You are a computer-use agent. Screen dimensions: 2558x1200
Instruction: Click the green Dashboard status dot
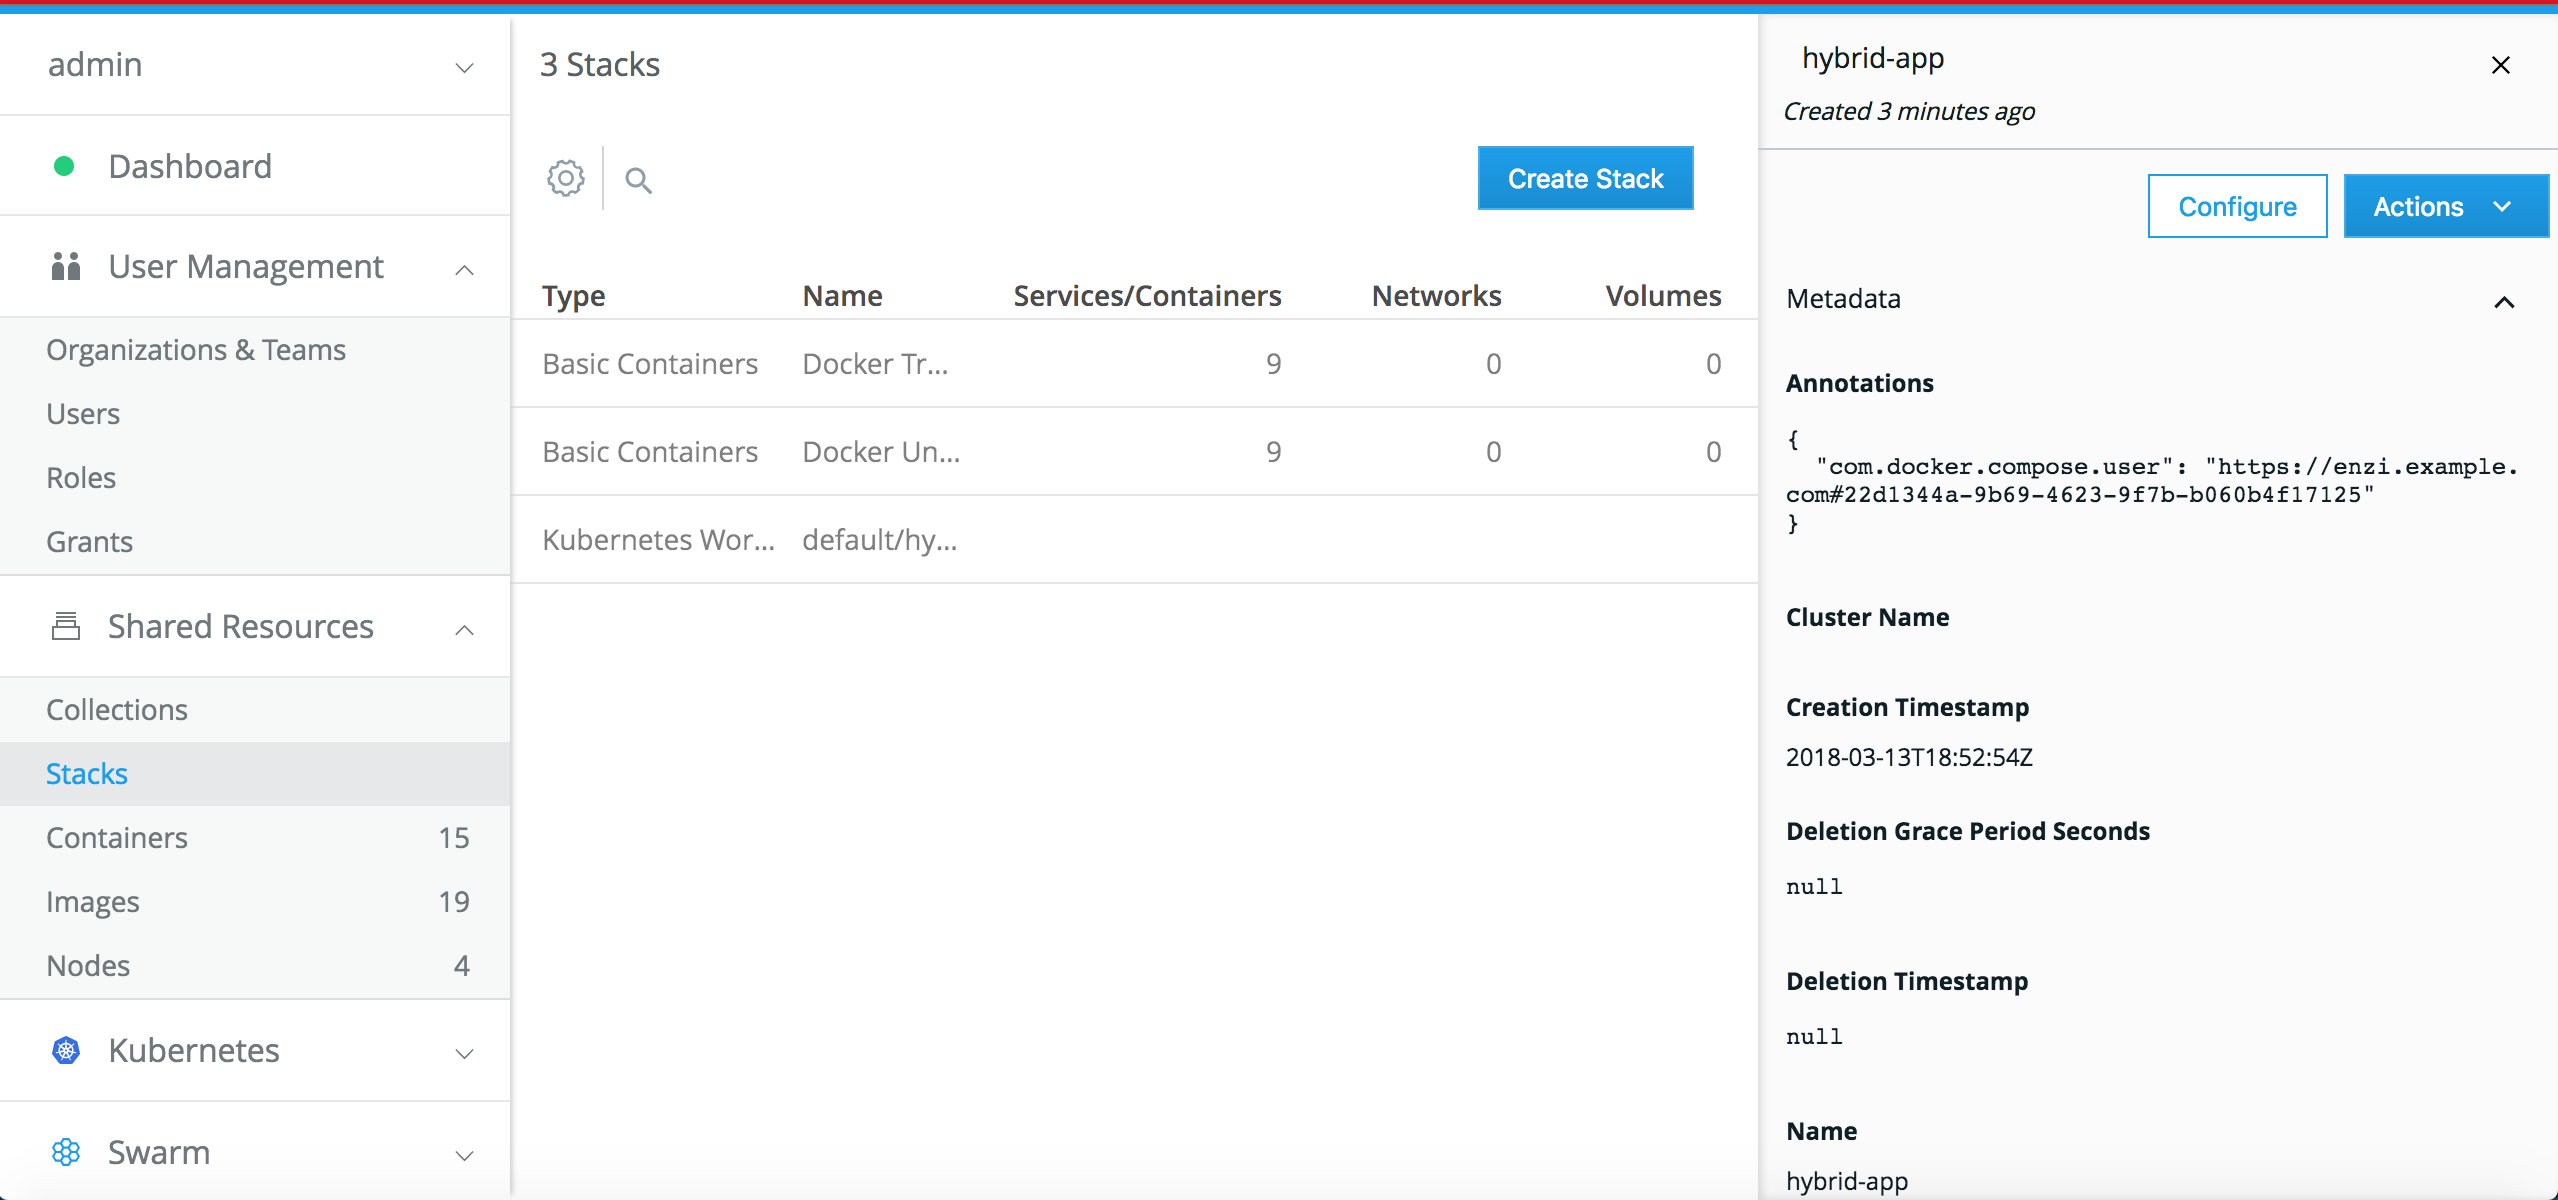[x=64, y=166]
